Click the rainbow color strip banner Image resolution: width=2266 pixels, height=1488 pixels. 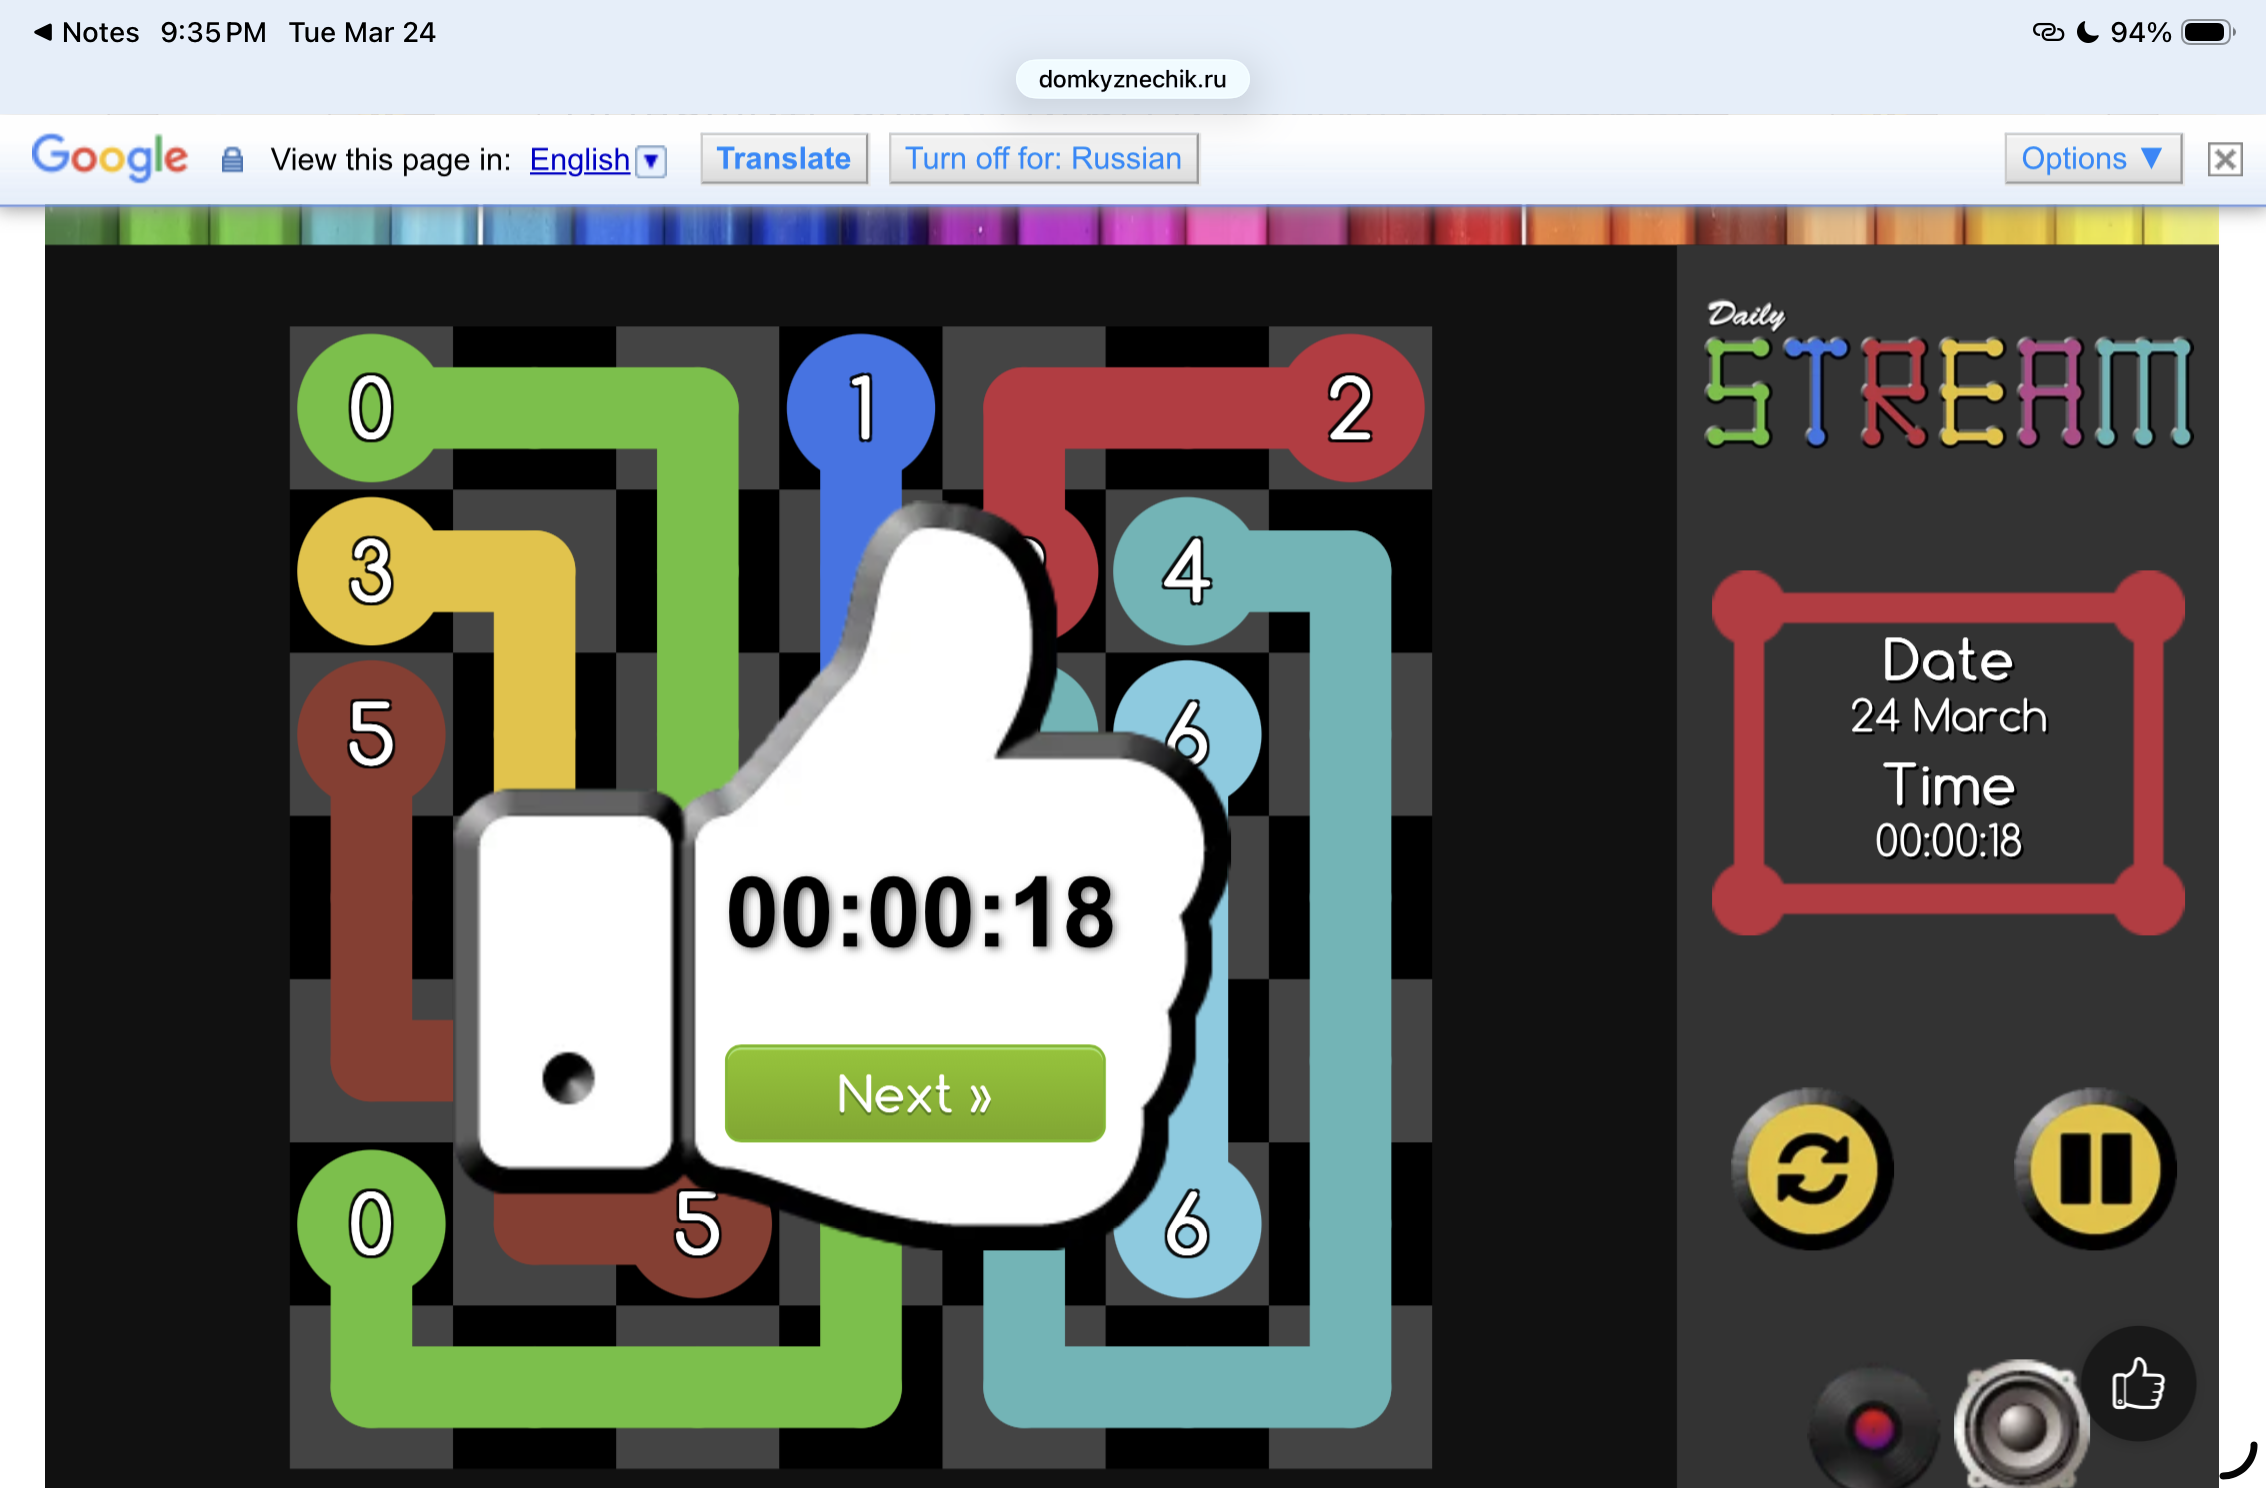pos(1130,225)
